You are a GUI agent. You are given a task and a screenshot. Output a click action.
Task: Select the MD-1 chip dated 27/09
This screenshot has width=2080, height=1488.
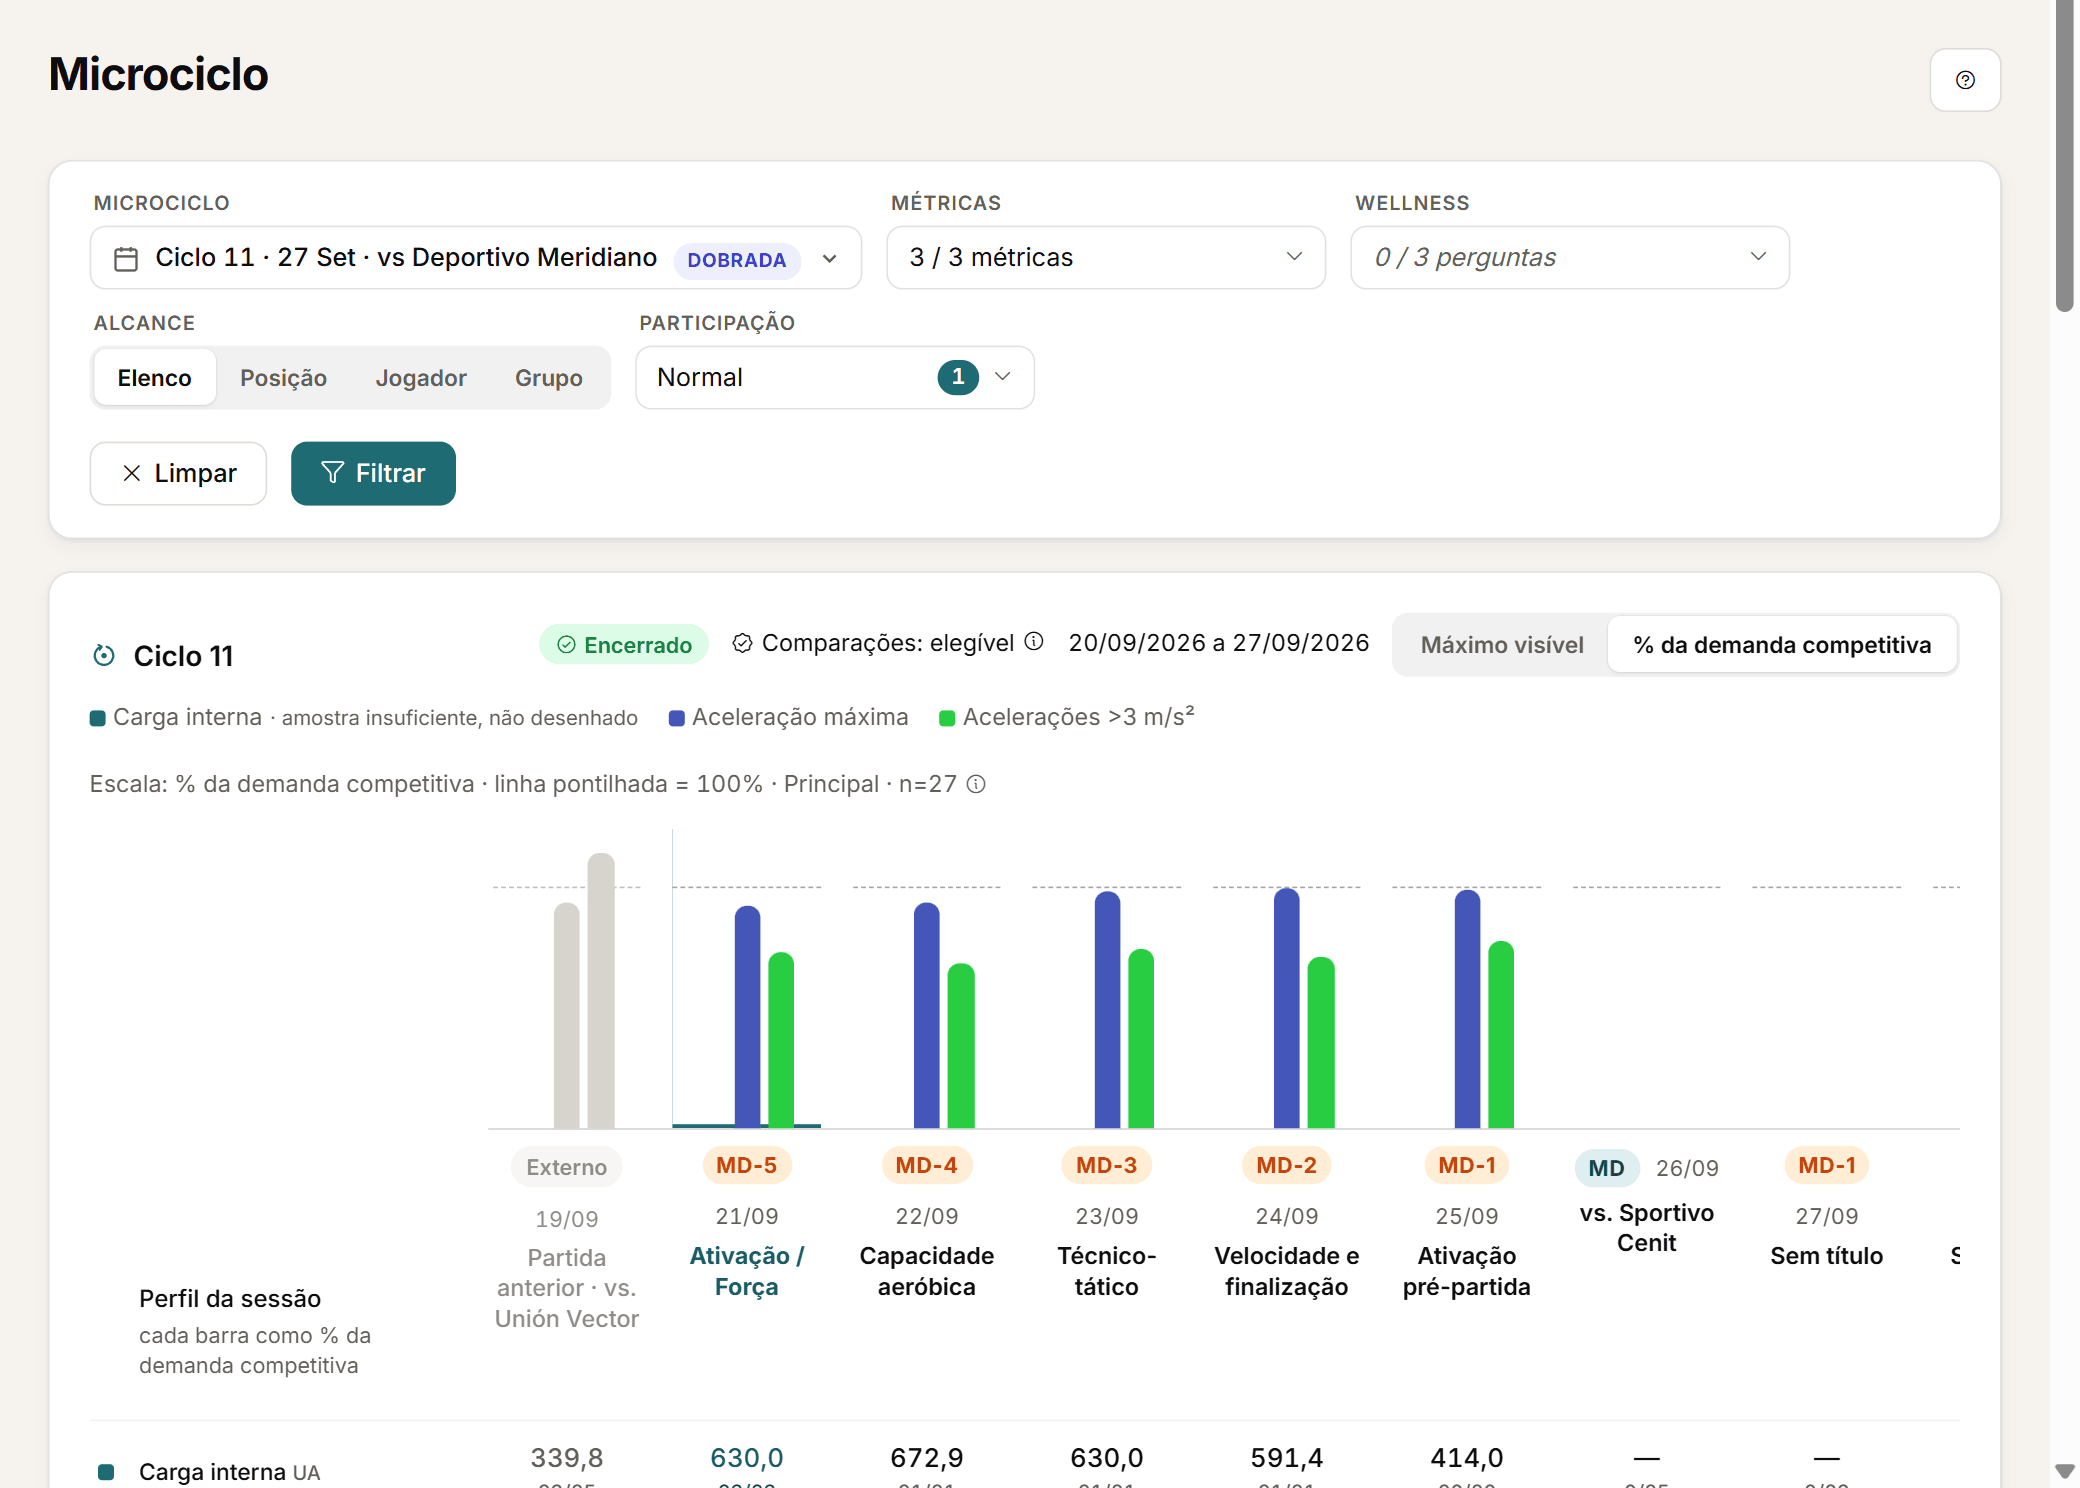(1827, 1165)
